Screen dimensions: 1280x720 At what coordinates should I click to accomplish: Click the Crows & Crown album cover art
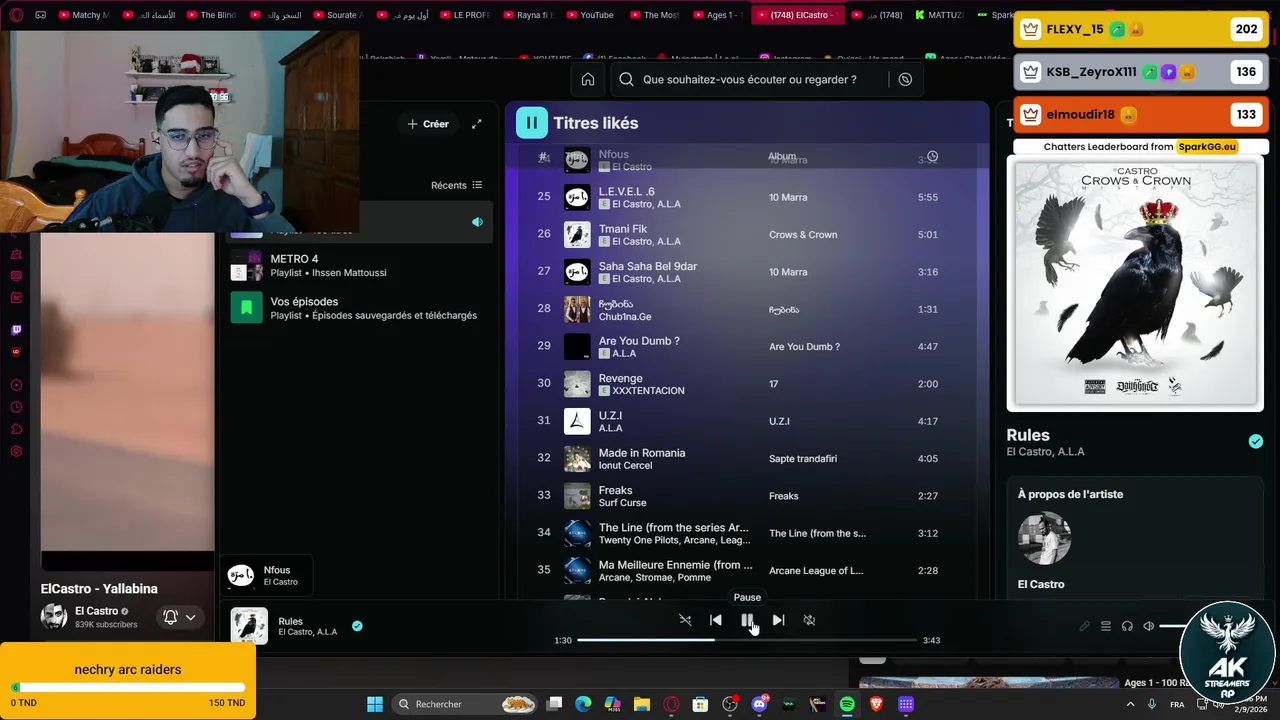click(x=1135, y=283)
